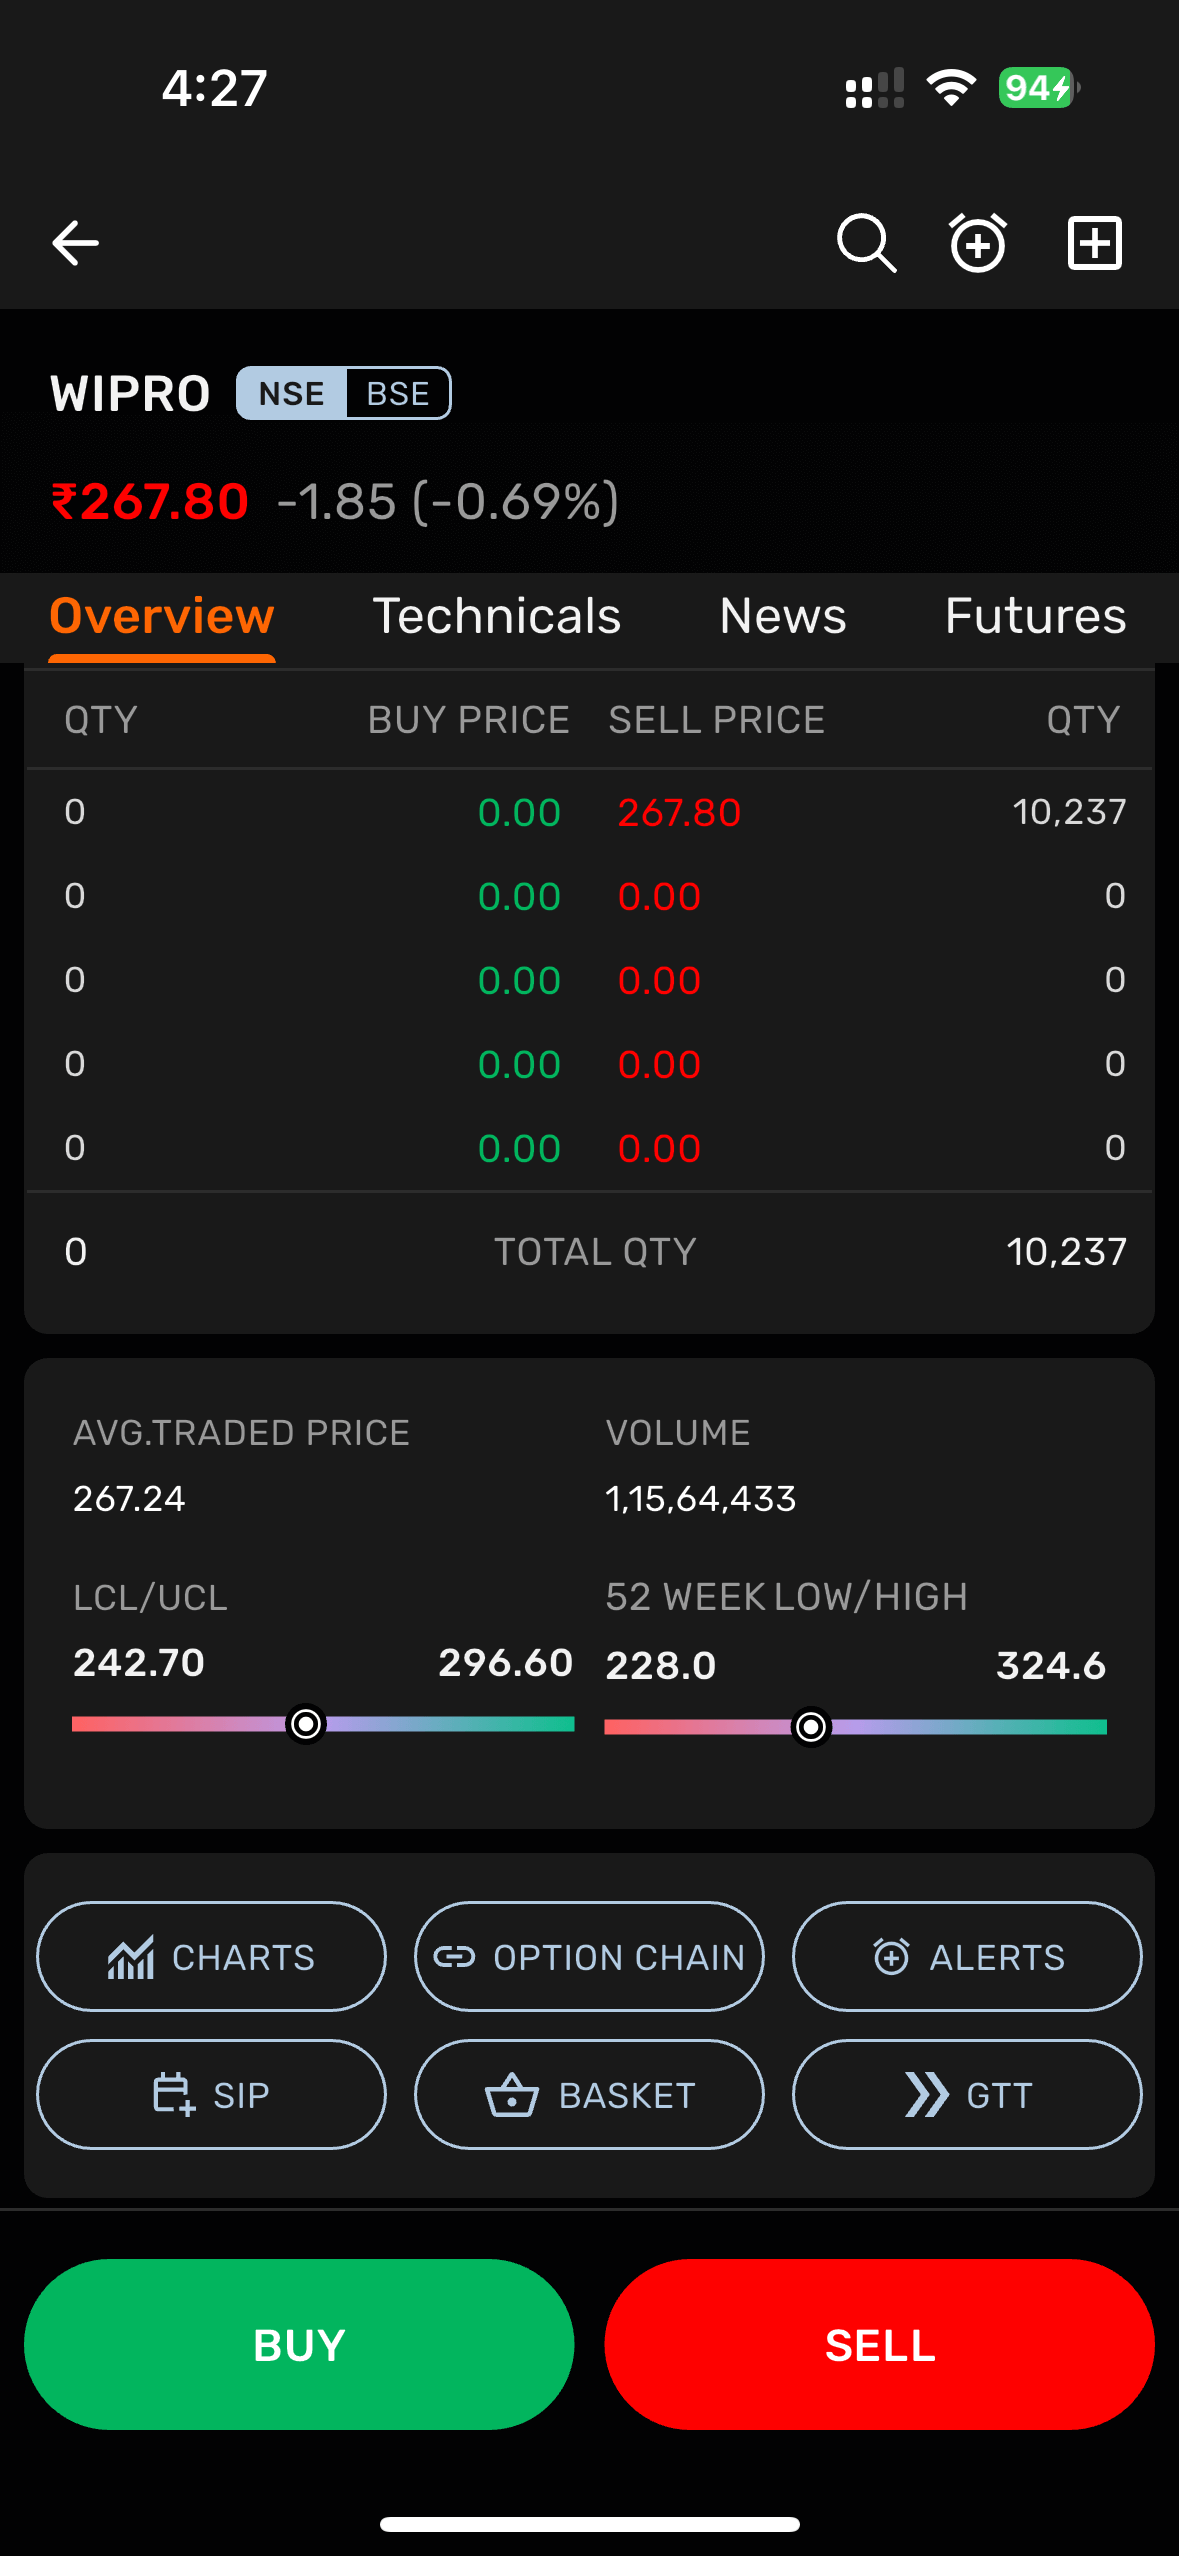This screenshot has width=1179, height=2556.
Task: Open the search magnifier icon
Action: tap(866, 243)
